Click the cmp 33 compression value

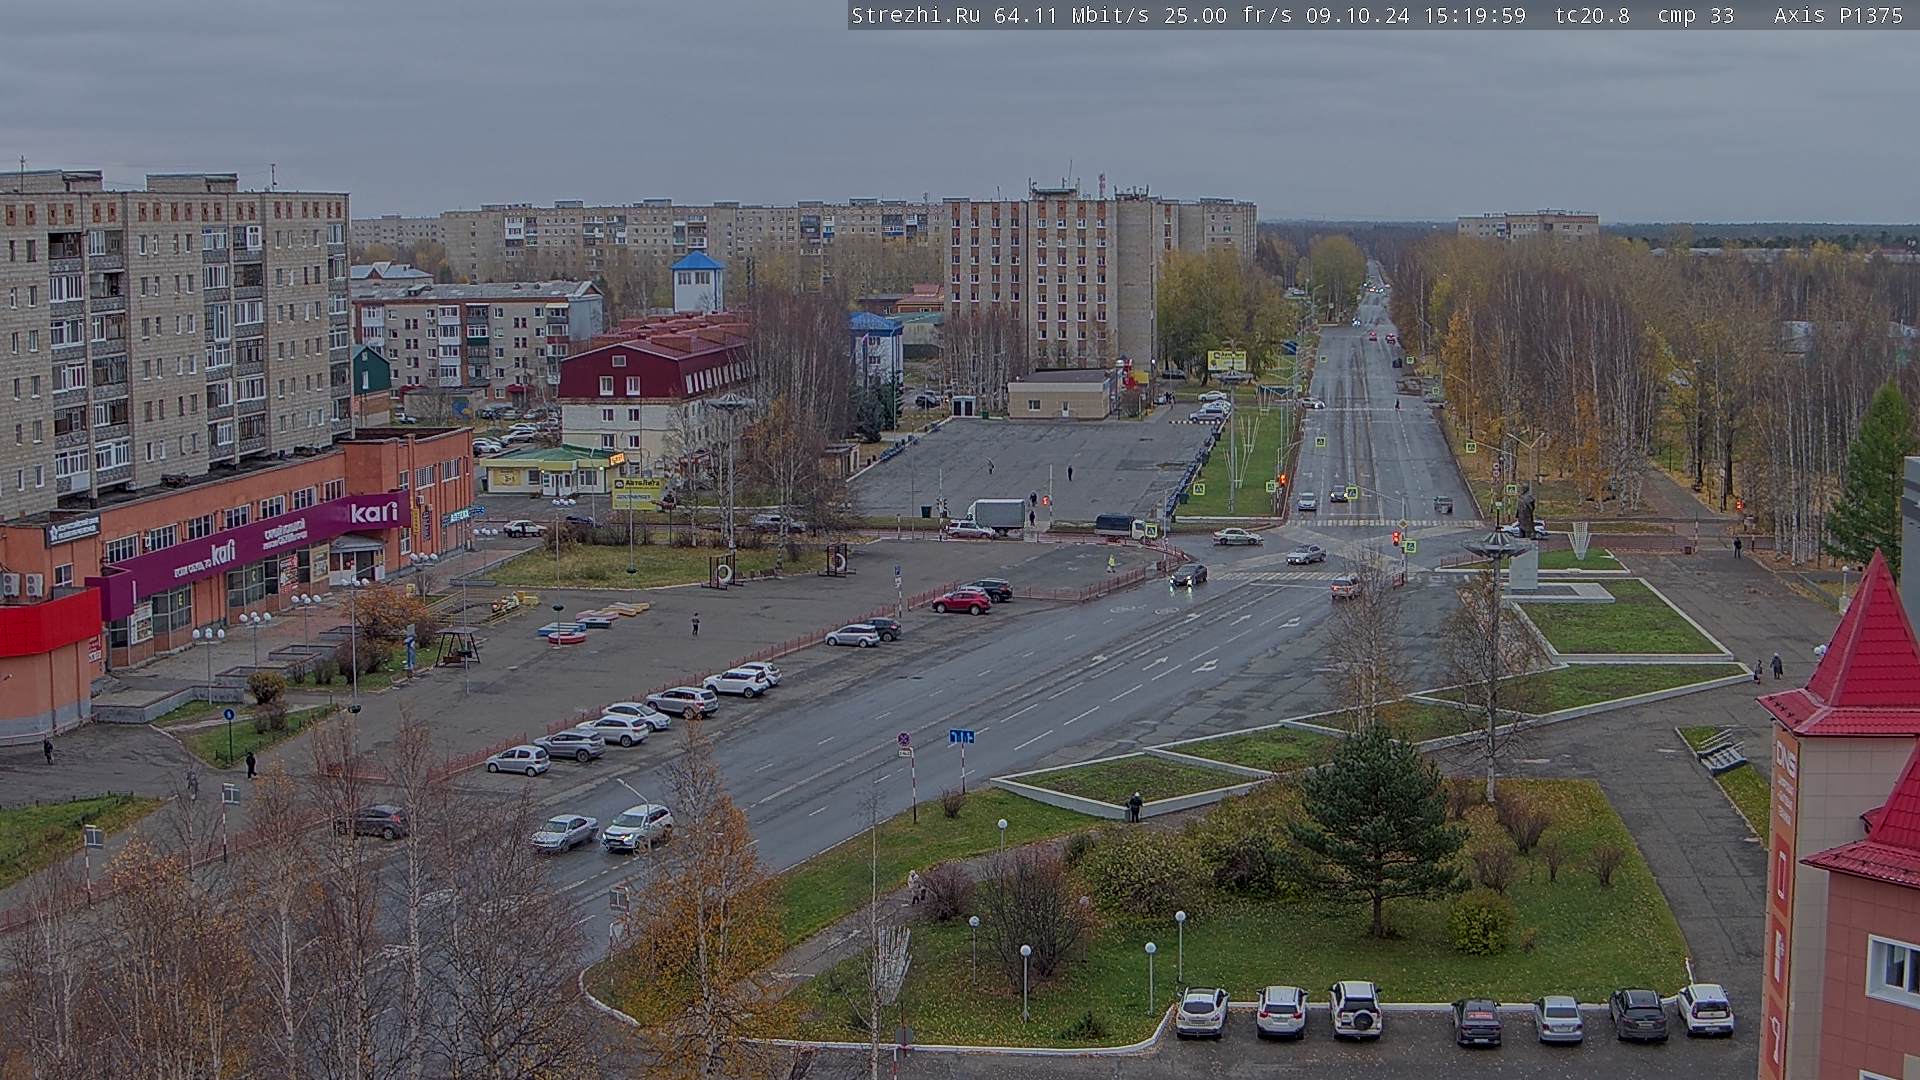click(x=1695, y=15)
